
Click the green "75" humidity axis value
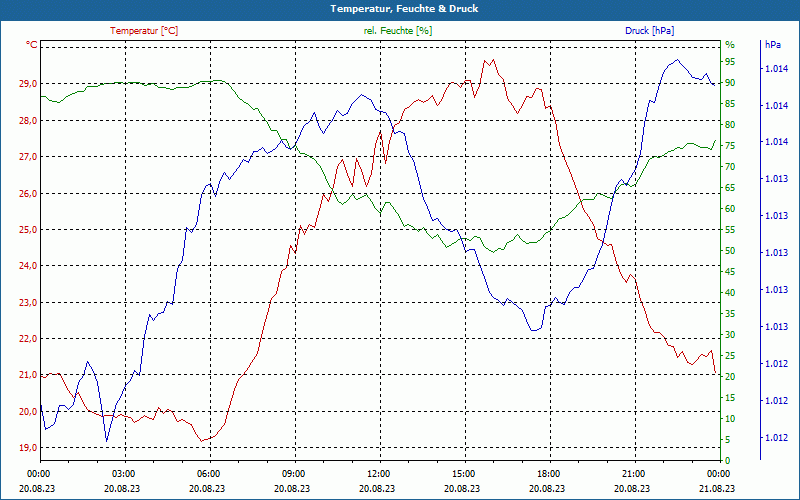click(x=730, y=146)
